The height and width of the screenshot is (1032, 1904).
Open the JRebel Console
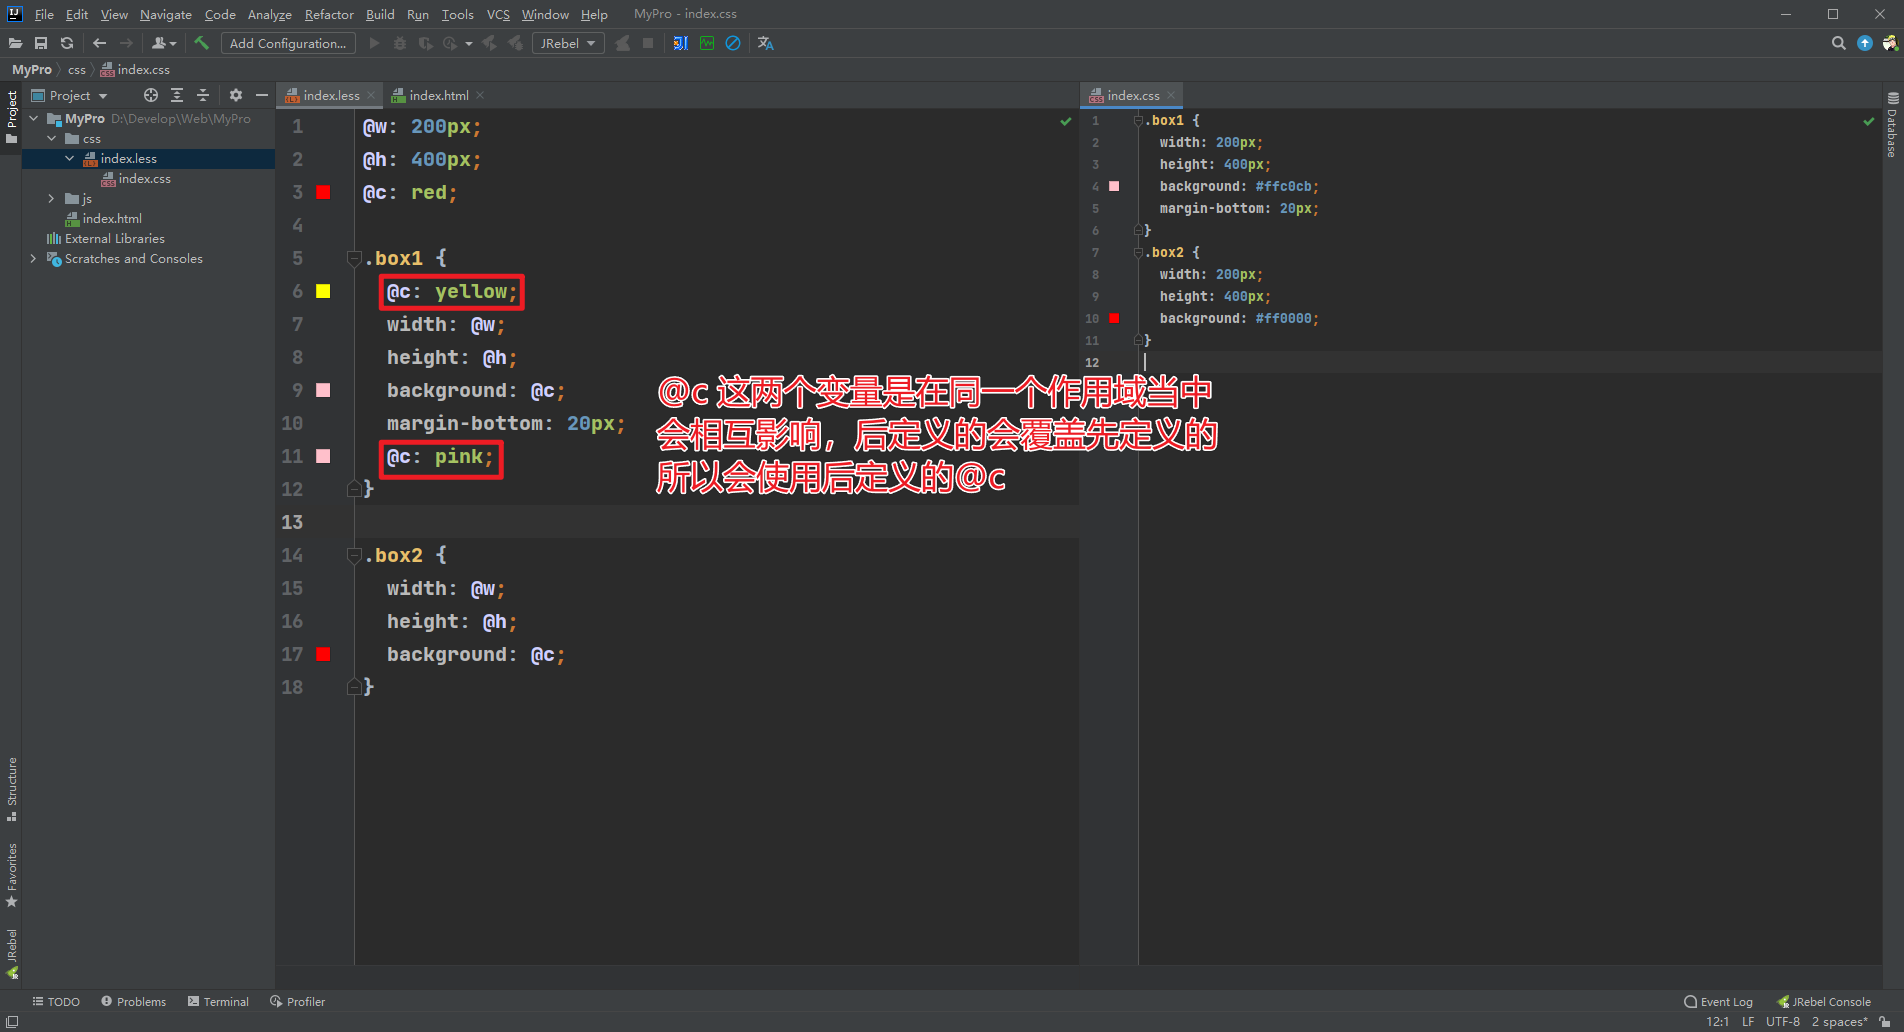tap(1823, 1001)
